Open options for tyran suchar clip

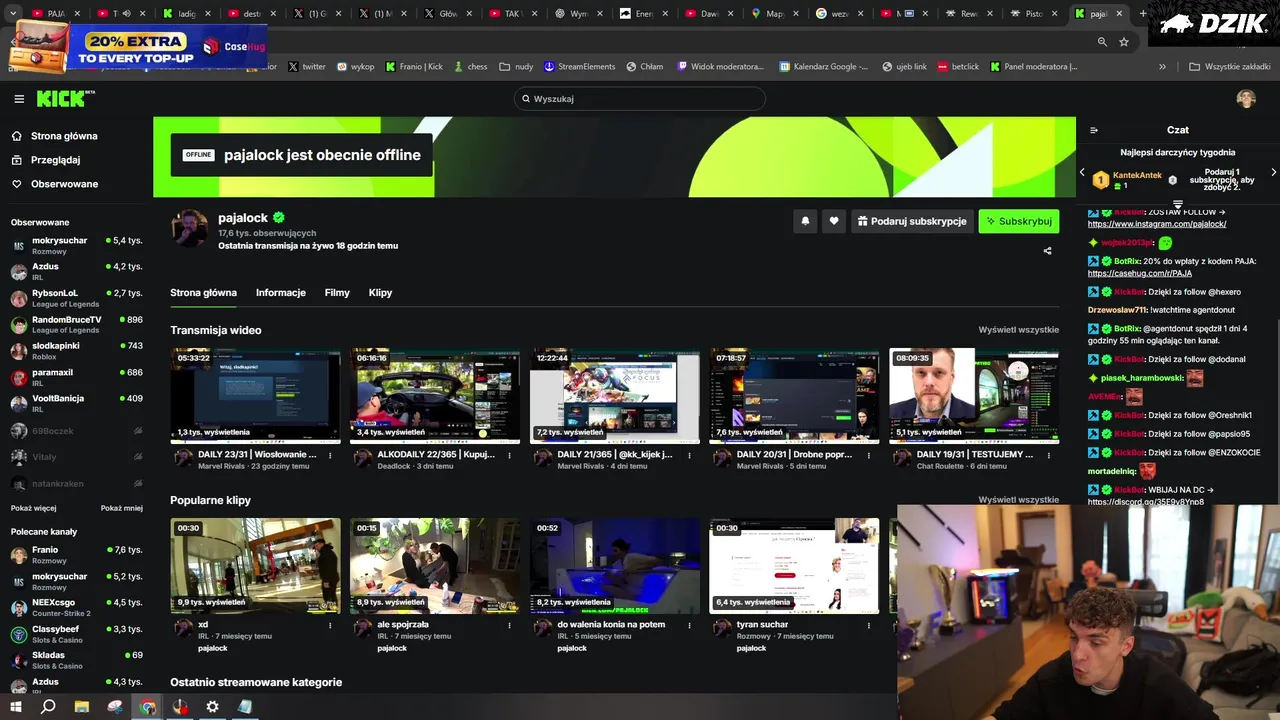point(868,625)
